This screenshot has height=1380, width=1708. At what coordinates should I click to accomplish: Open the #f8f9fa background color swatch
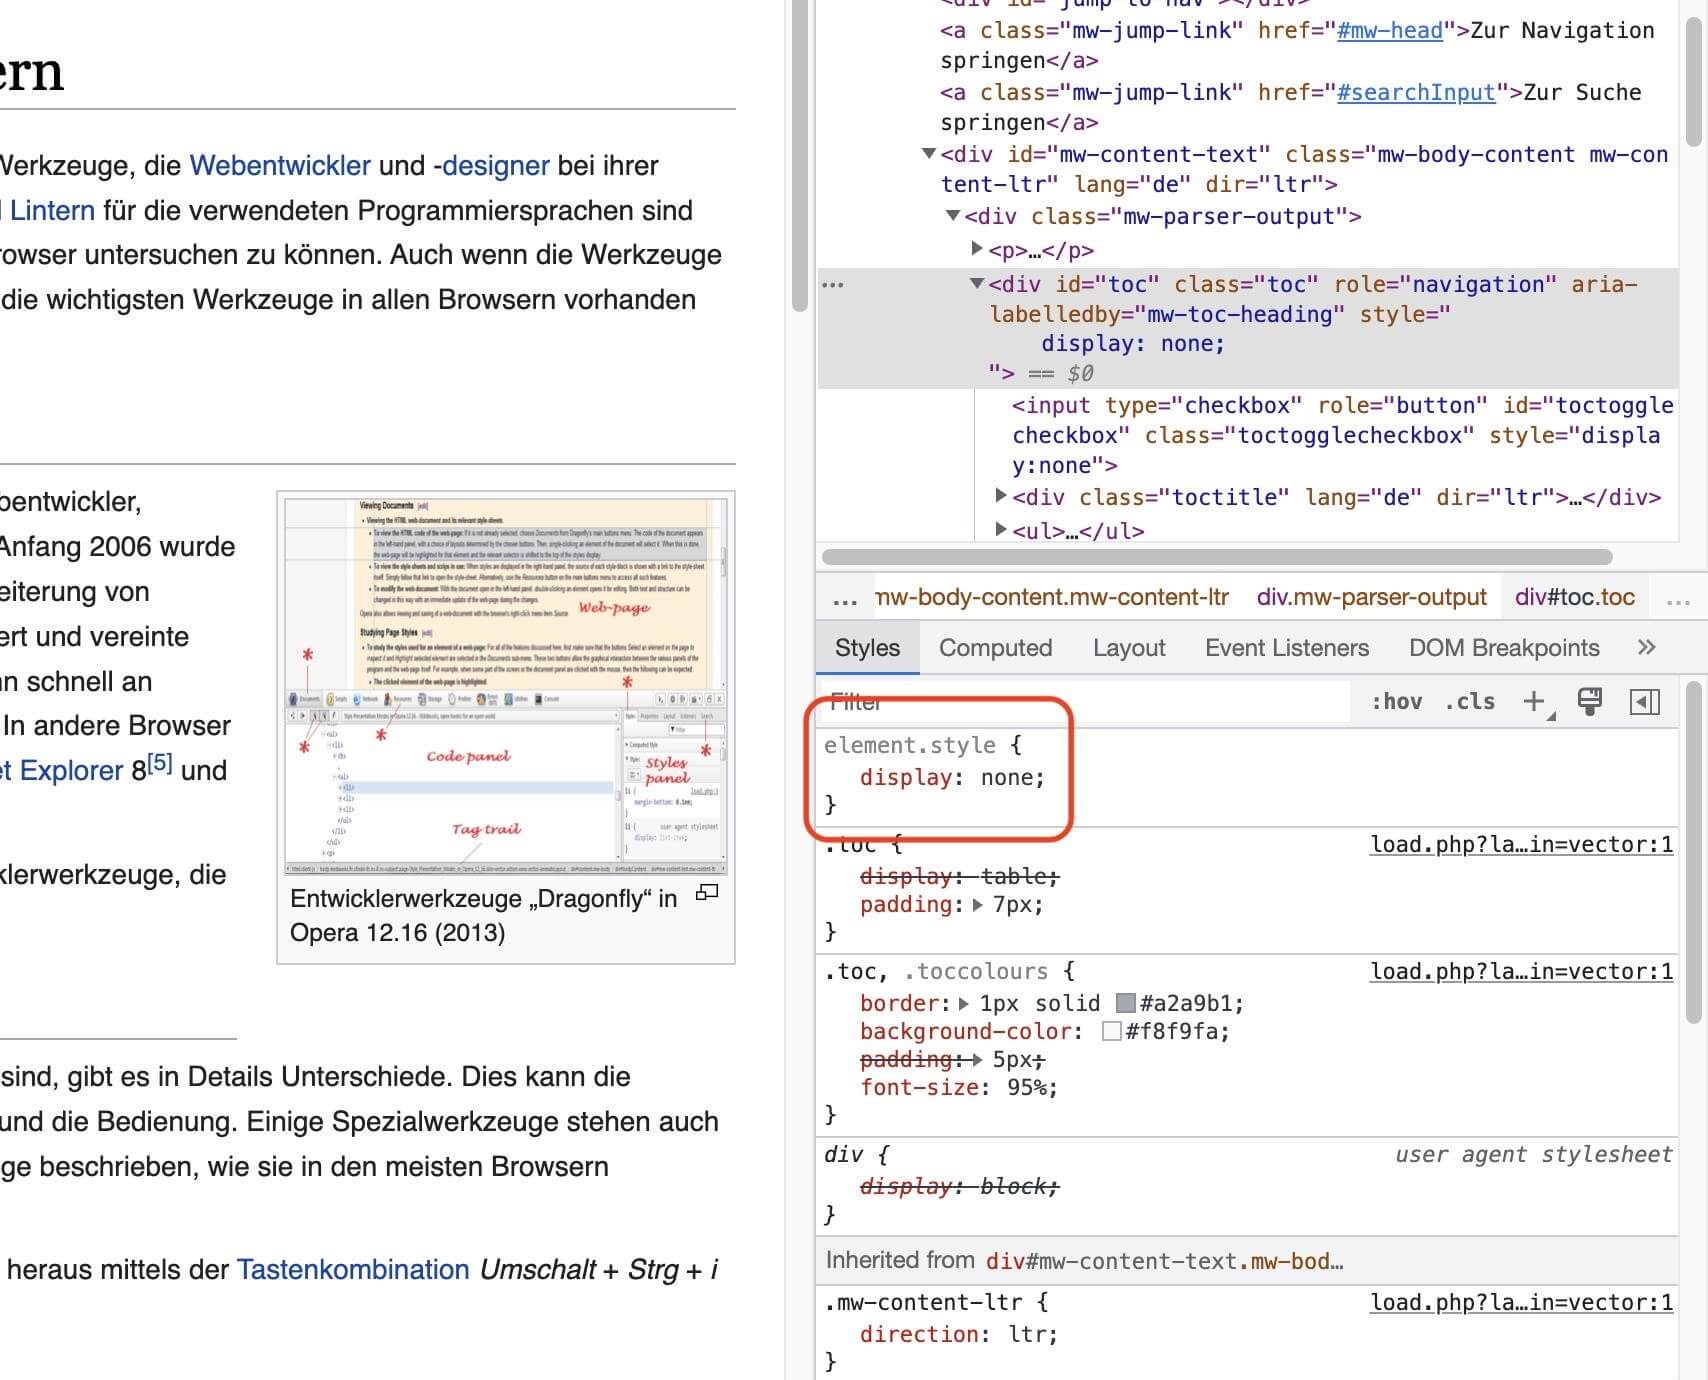(x=1111, y=1031)
